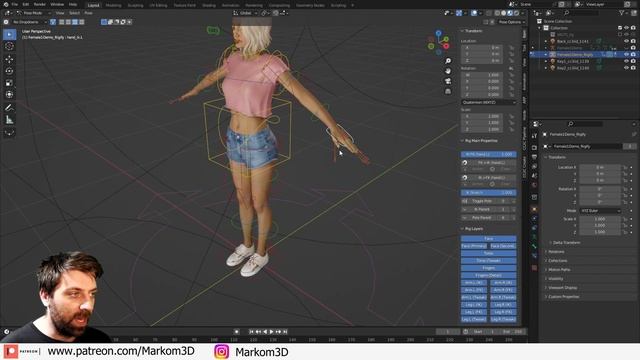Toggle camera view icon in viewport

click(448, 81)
